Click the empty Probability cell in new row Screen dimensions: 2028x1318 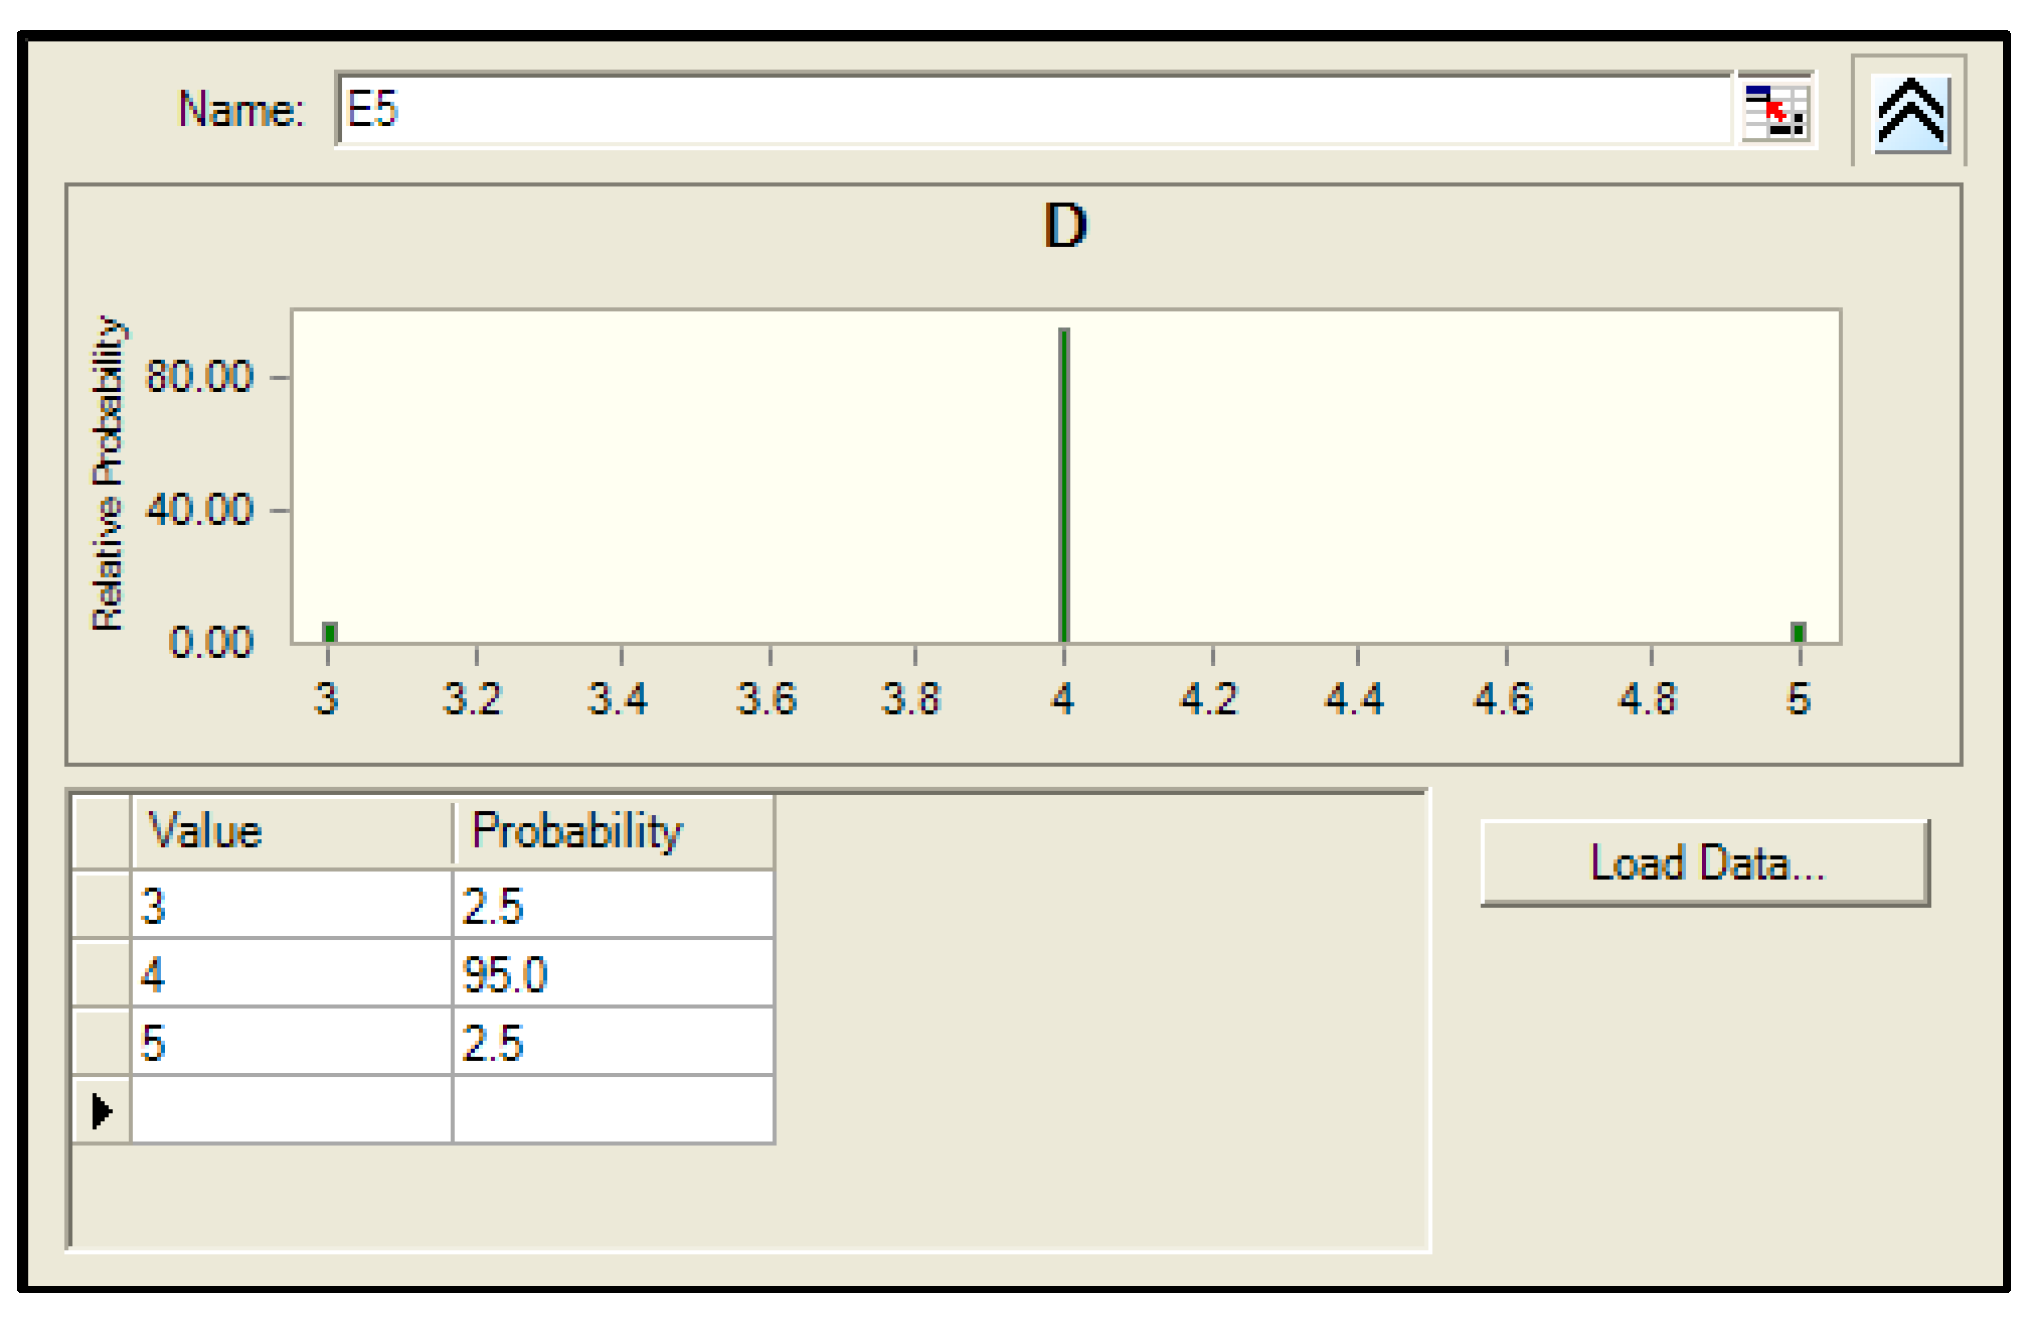coord(613,1110)
